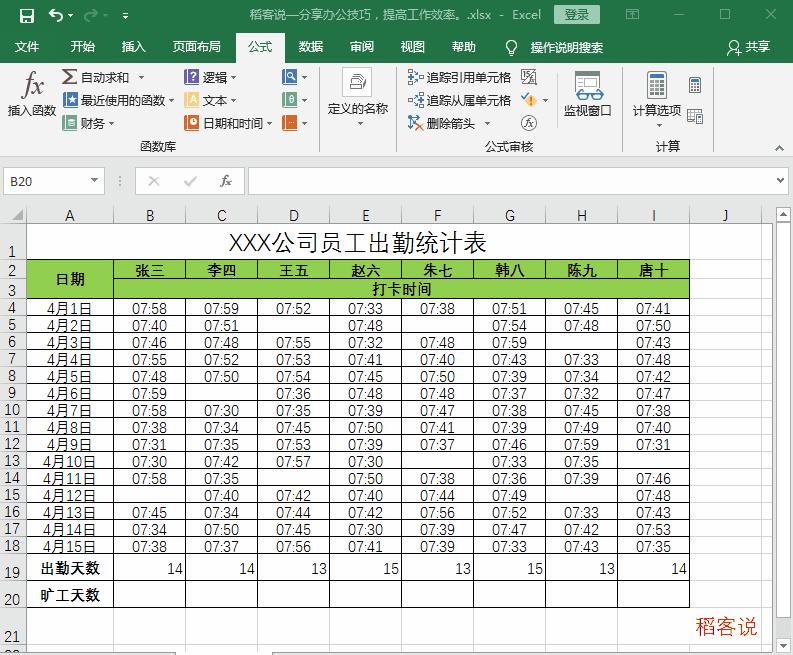Expand the 自动求和 dropdown arrow
Screen dimensions: 793x655
[x=141, y=77]
